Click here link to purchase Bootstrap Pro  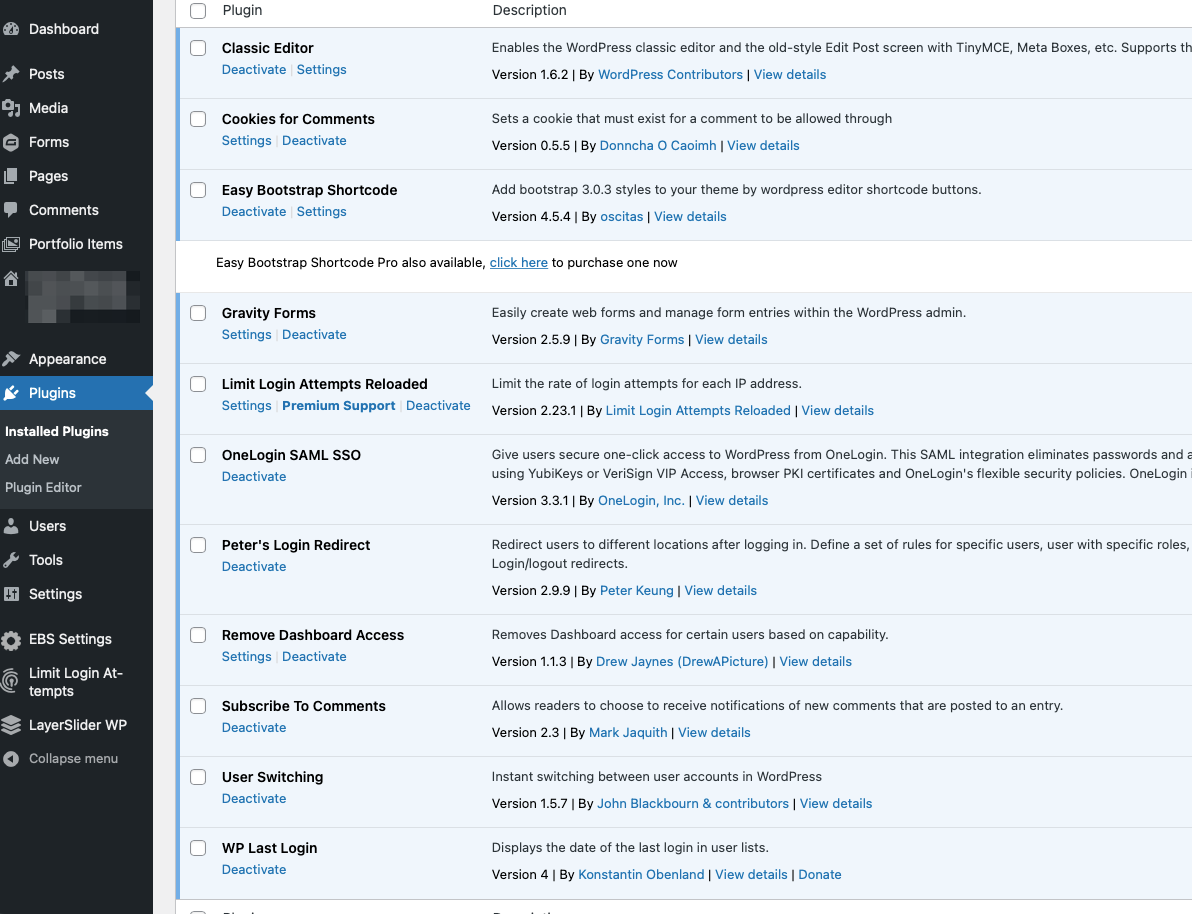click(x=518, y=262)
